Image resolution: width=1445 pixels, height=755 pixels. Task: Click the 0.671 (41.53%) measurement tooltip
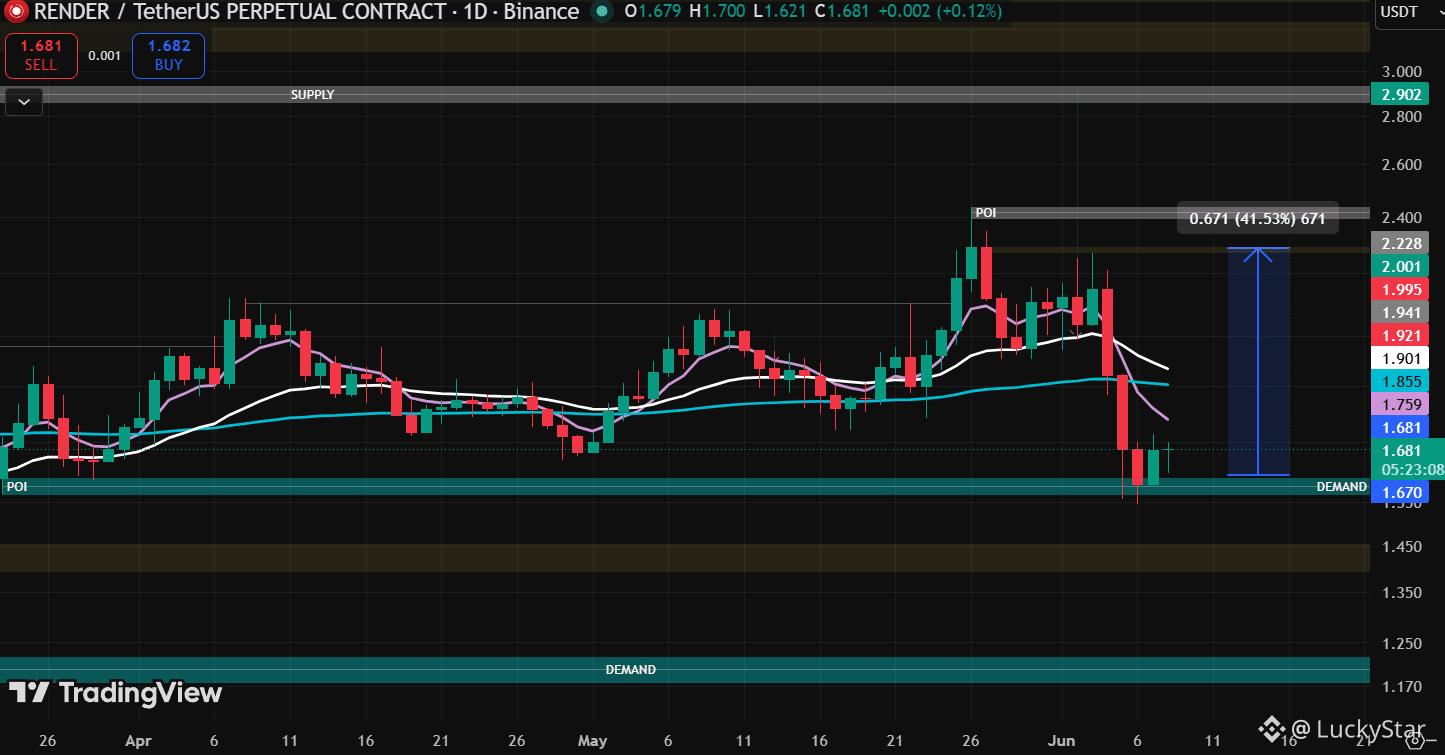(x=1257, y=219)
